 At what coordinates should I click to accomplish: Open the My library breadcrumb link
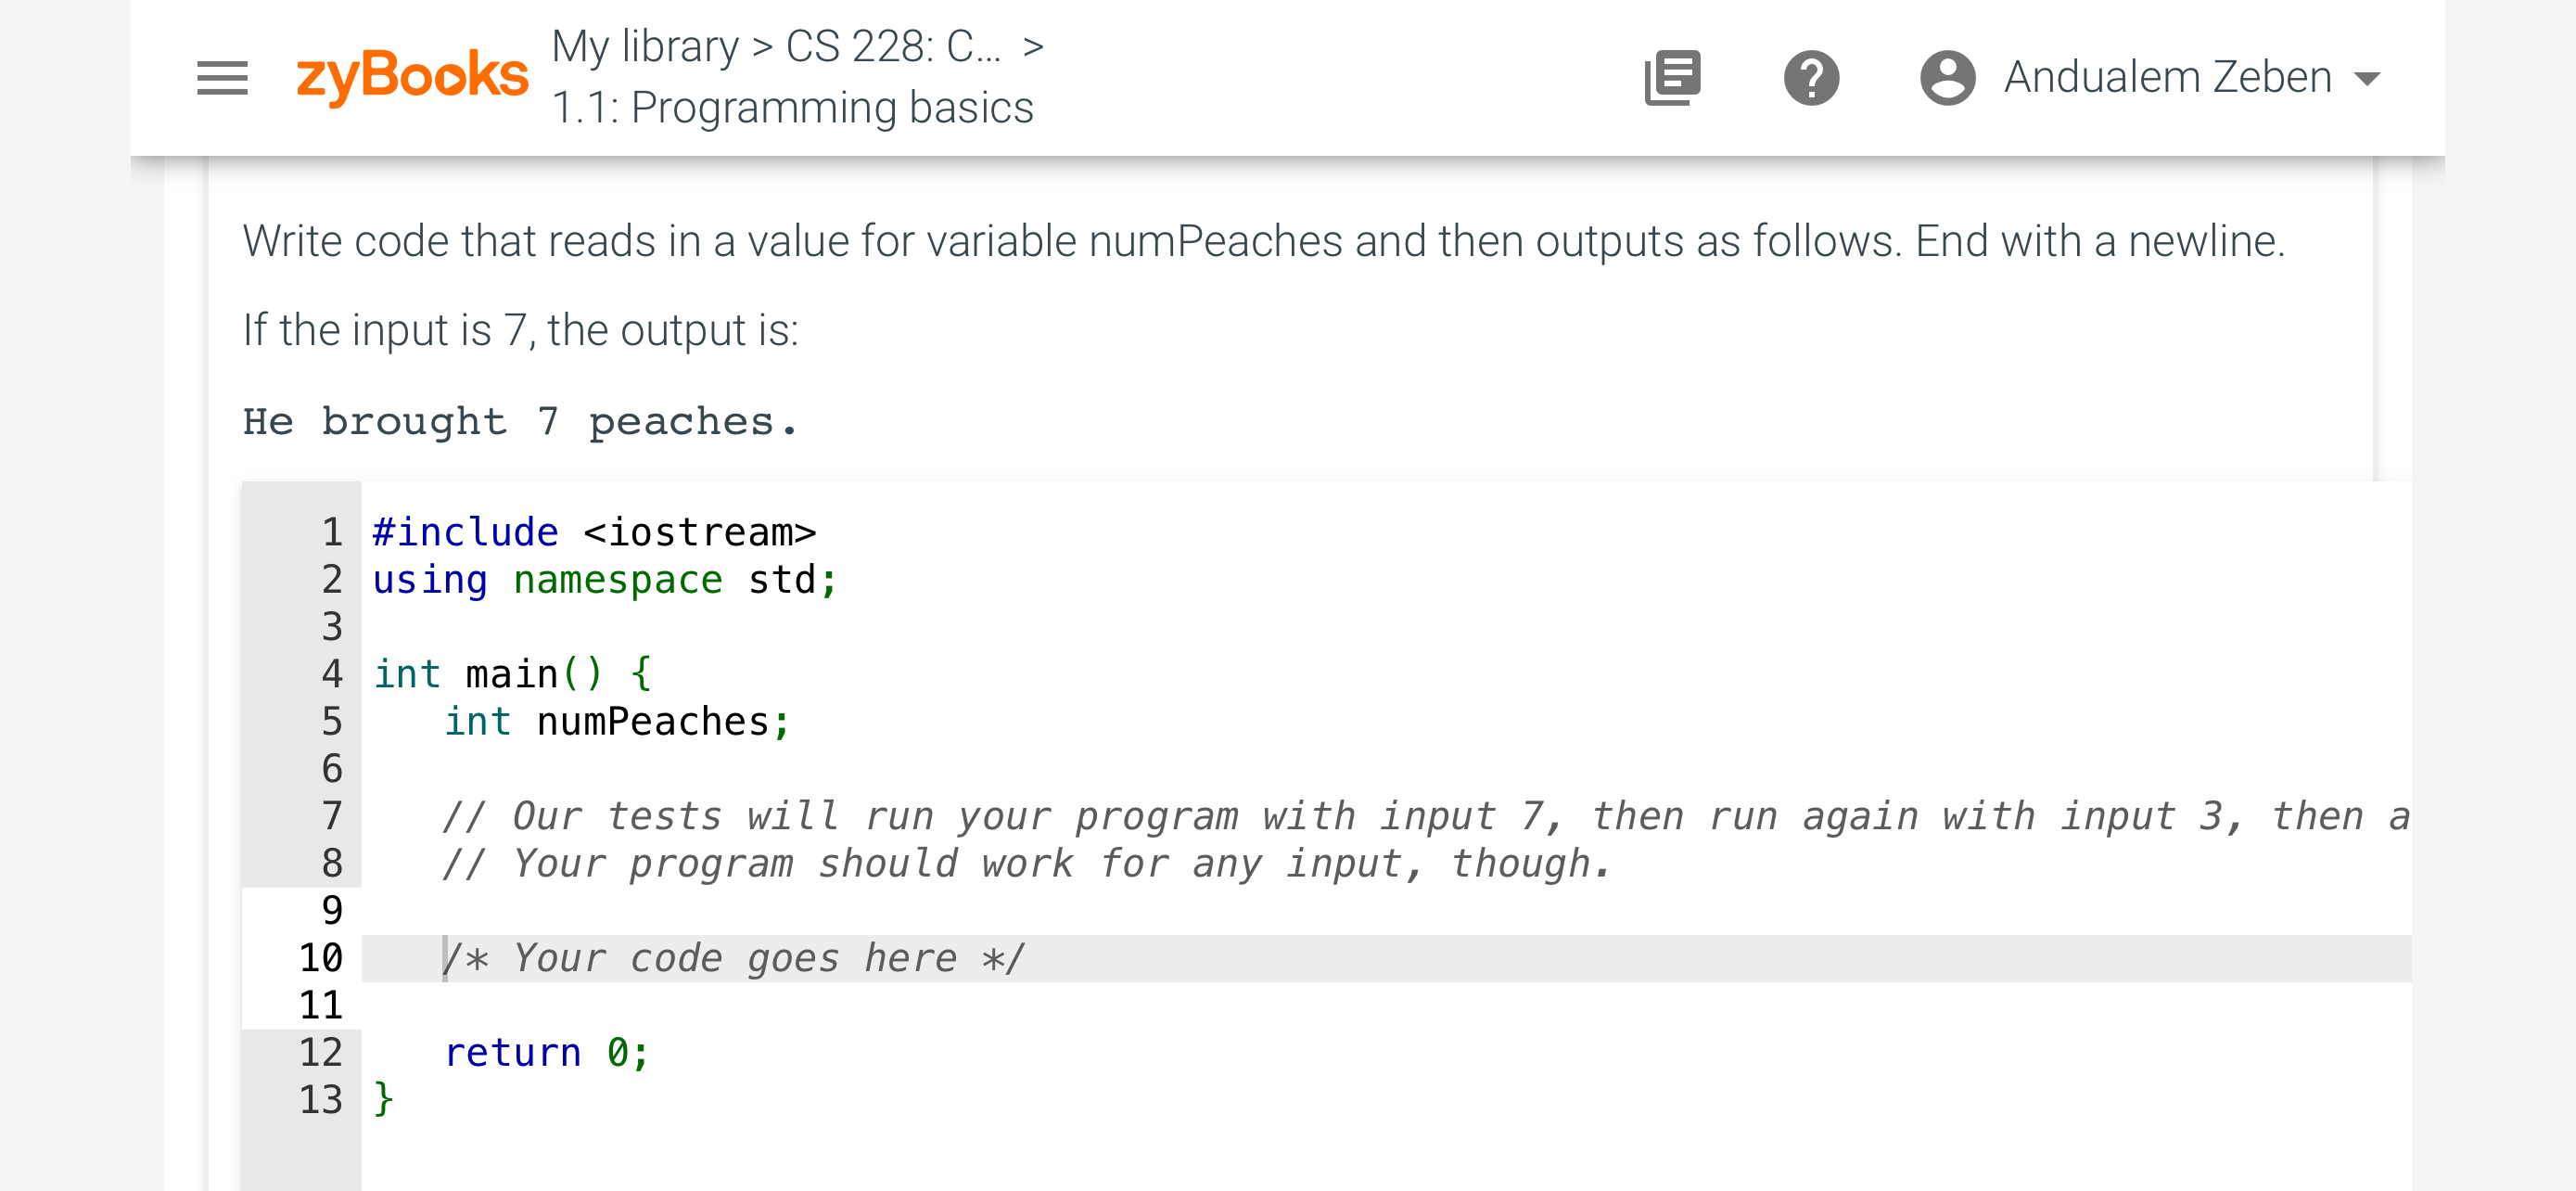pyautogui.click(x=644, y=45)
